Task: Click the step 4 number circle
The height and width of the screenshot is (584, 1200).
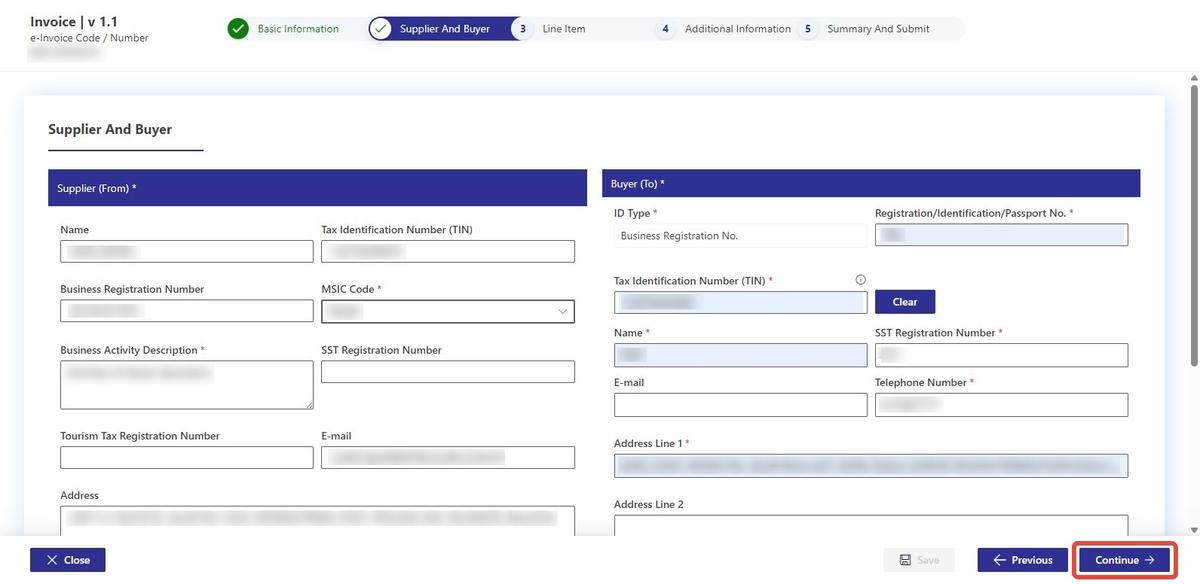Action: coord(665,29)
